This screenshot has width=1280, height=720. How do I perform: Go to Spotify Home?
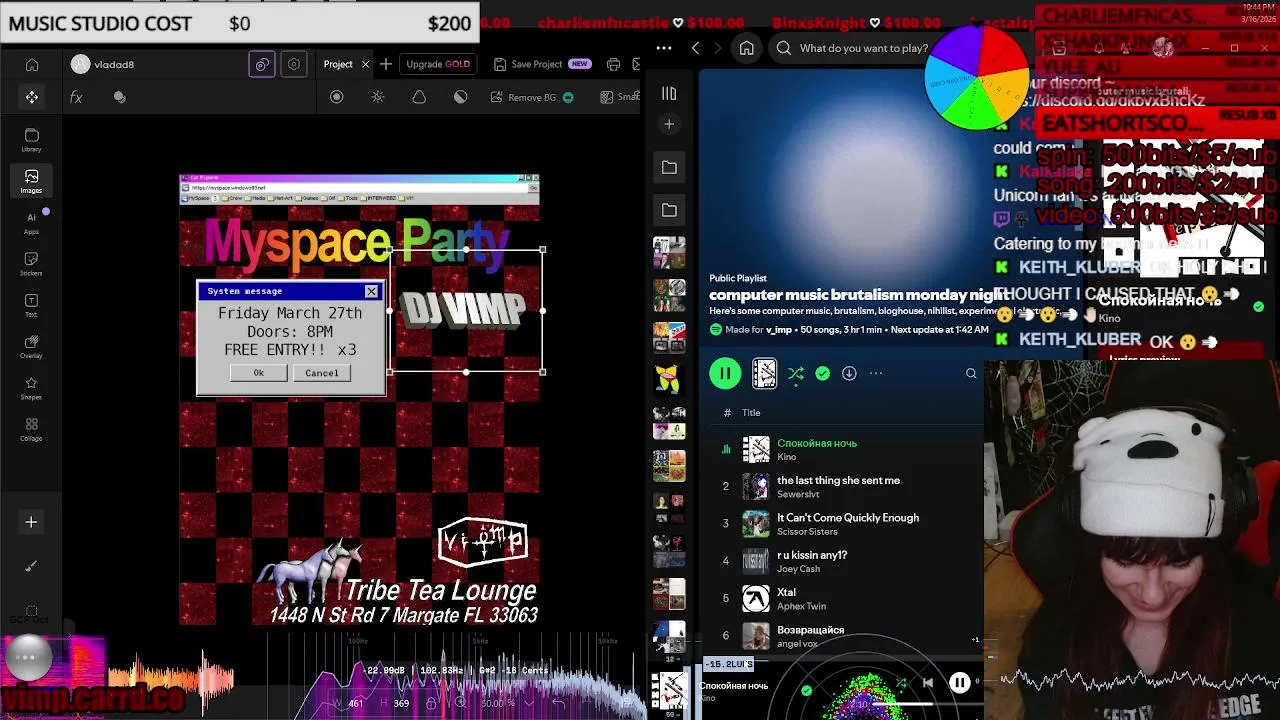pos(746,48)
